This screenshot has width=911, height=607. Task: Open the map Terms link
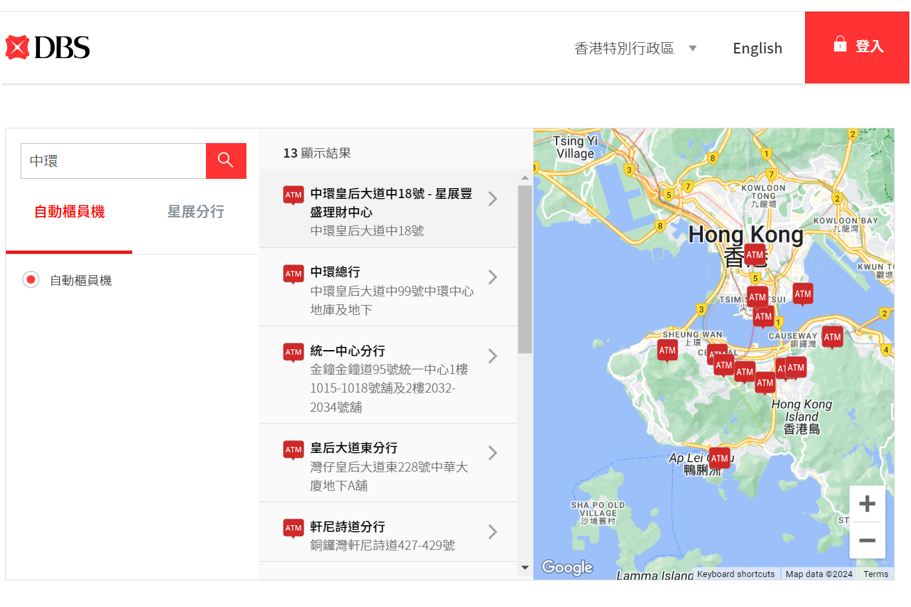pos(875,574)
